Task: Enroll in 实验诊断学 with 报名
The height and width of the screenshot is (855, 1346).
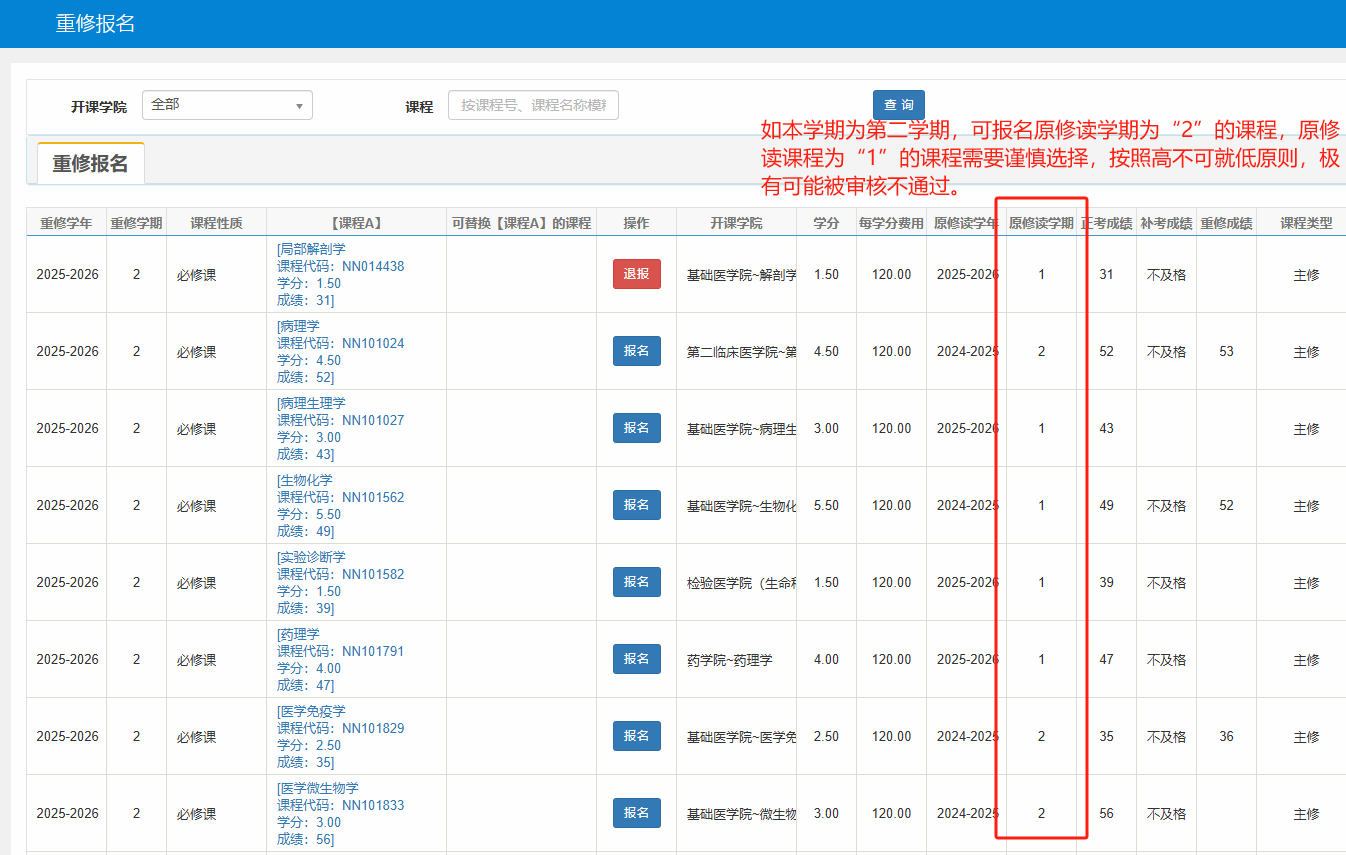Action: (x=636, y=582)
